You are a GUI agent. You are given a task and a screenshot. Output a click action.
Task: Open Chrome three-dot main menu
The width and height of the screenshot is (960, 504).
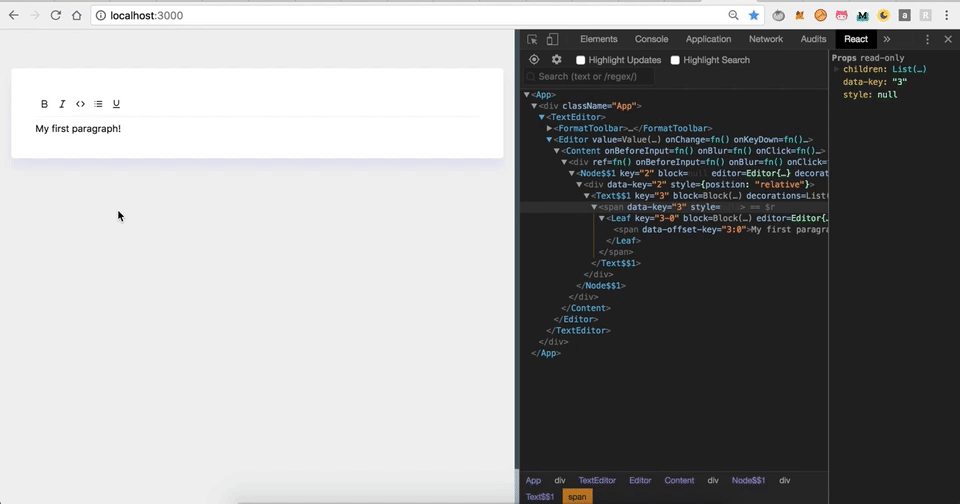click(x=947, y=15)
